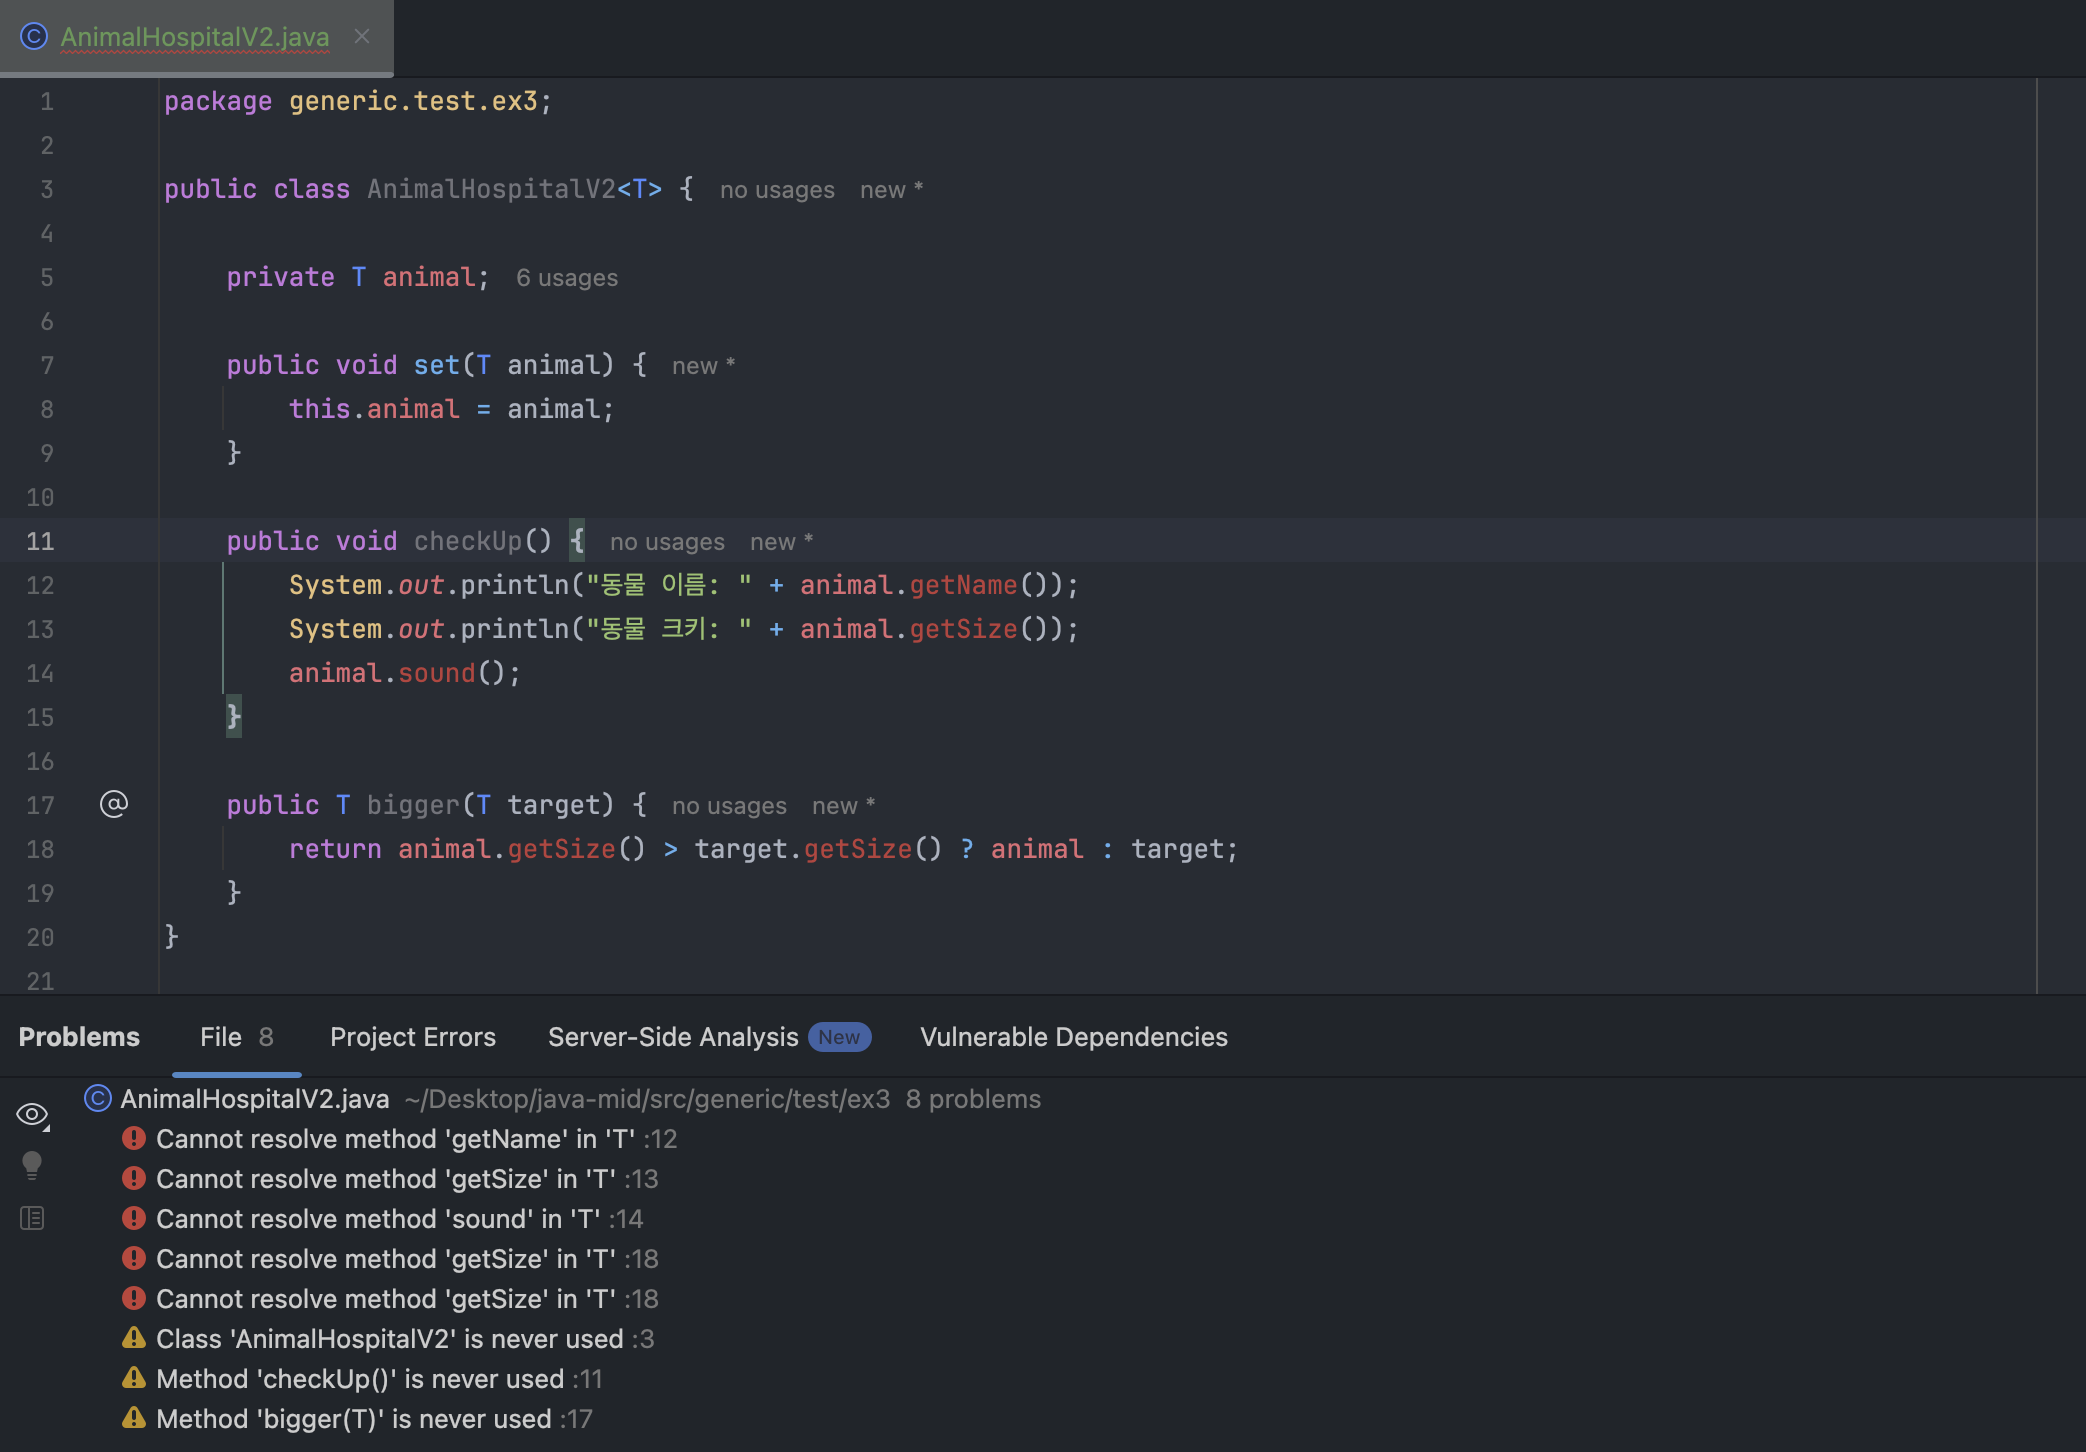Click 'no usages' hint beside class declaration
The image size is (2086, 1452).
(777, 190)
